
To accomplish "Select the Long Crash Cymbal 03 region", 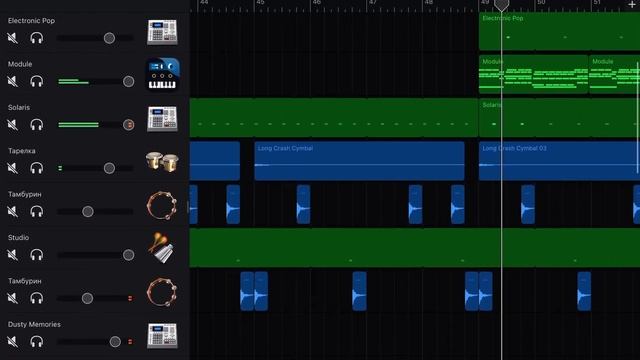I will (559, 161).
